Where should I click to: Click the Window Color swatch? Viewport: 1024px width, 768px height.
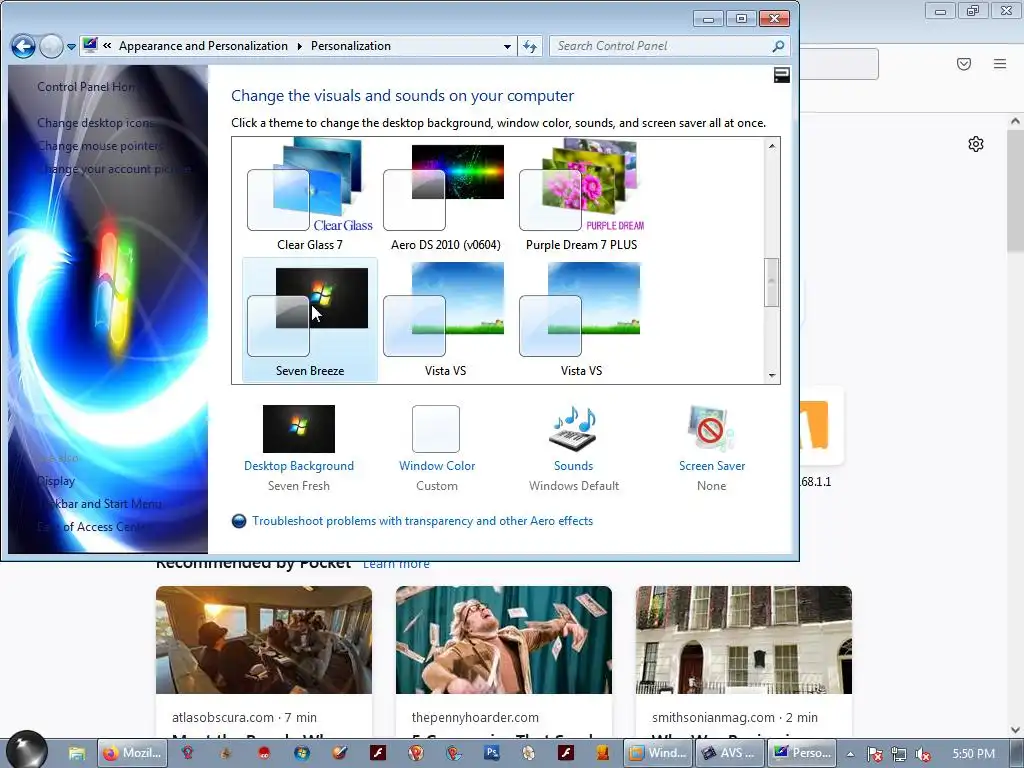pos(436,429)
